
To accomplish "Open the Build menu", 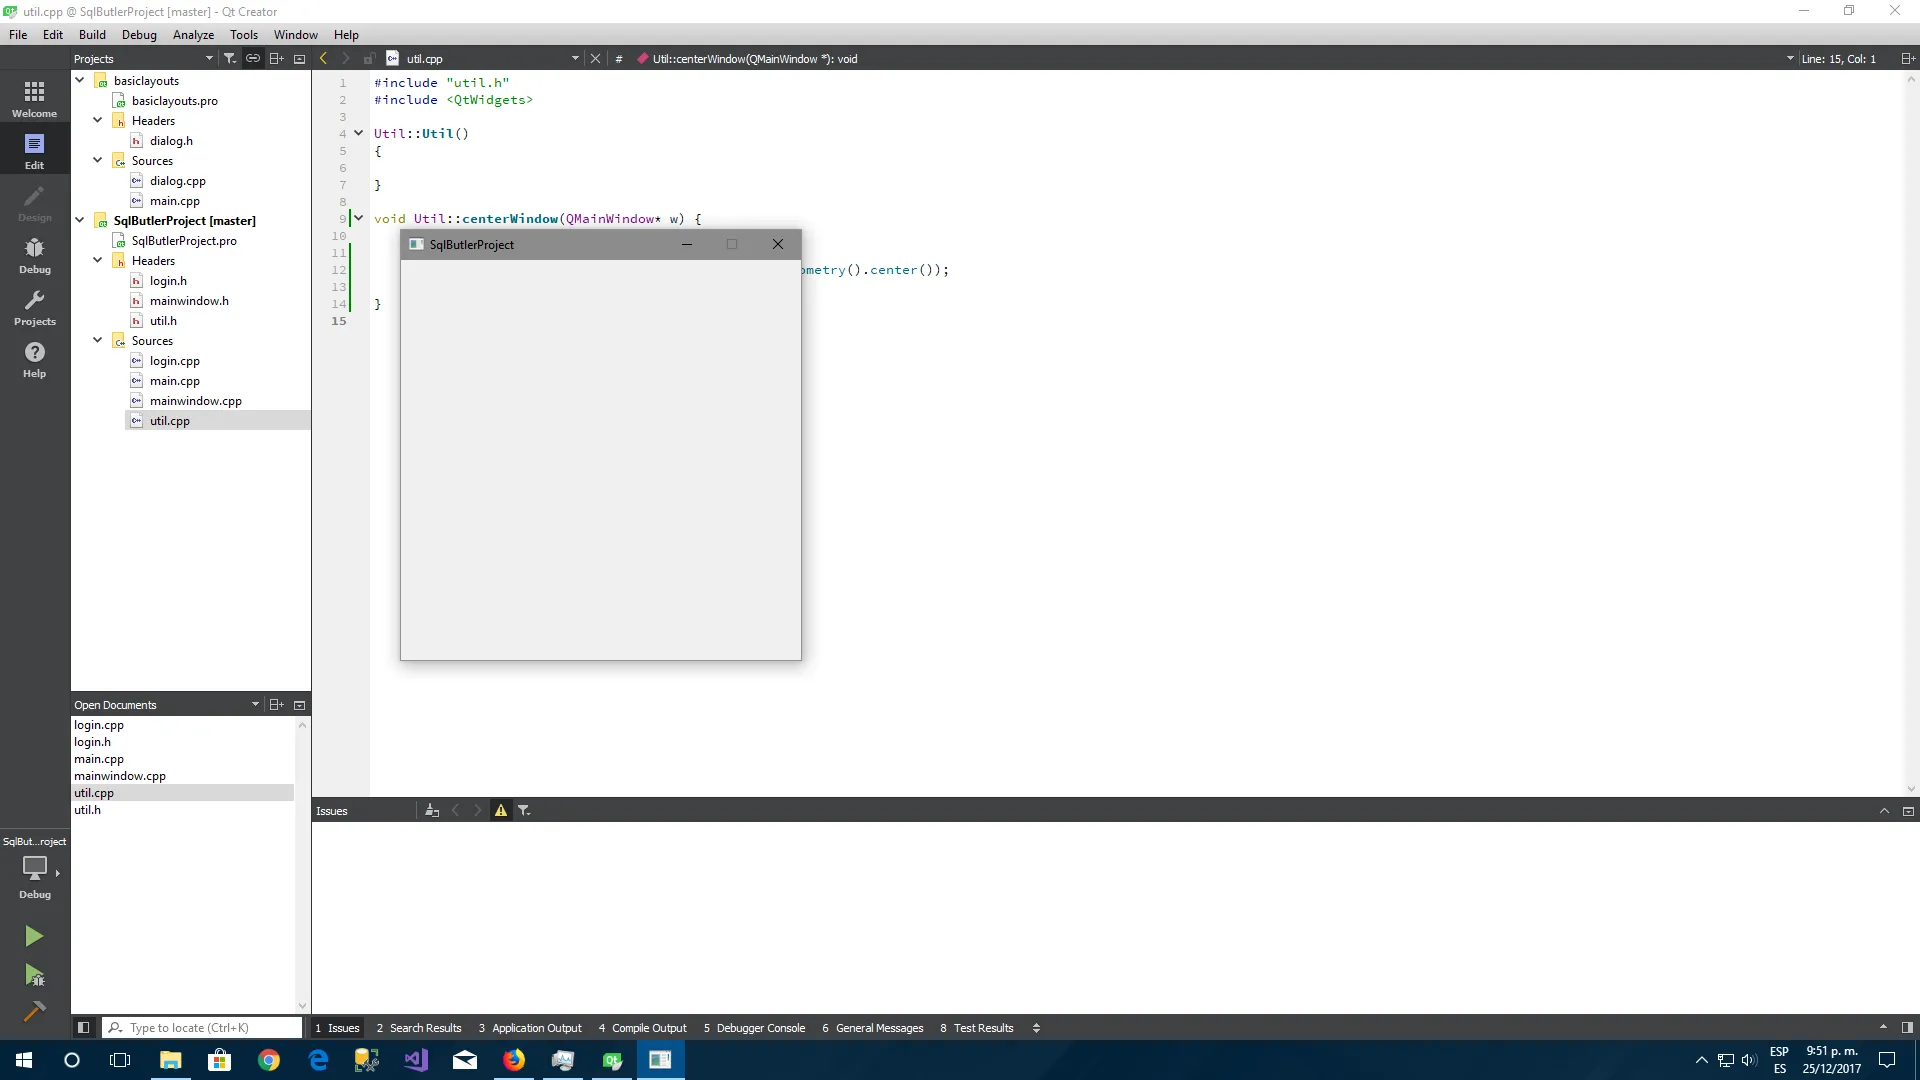I will (x=92, y=34).
